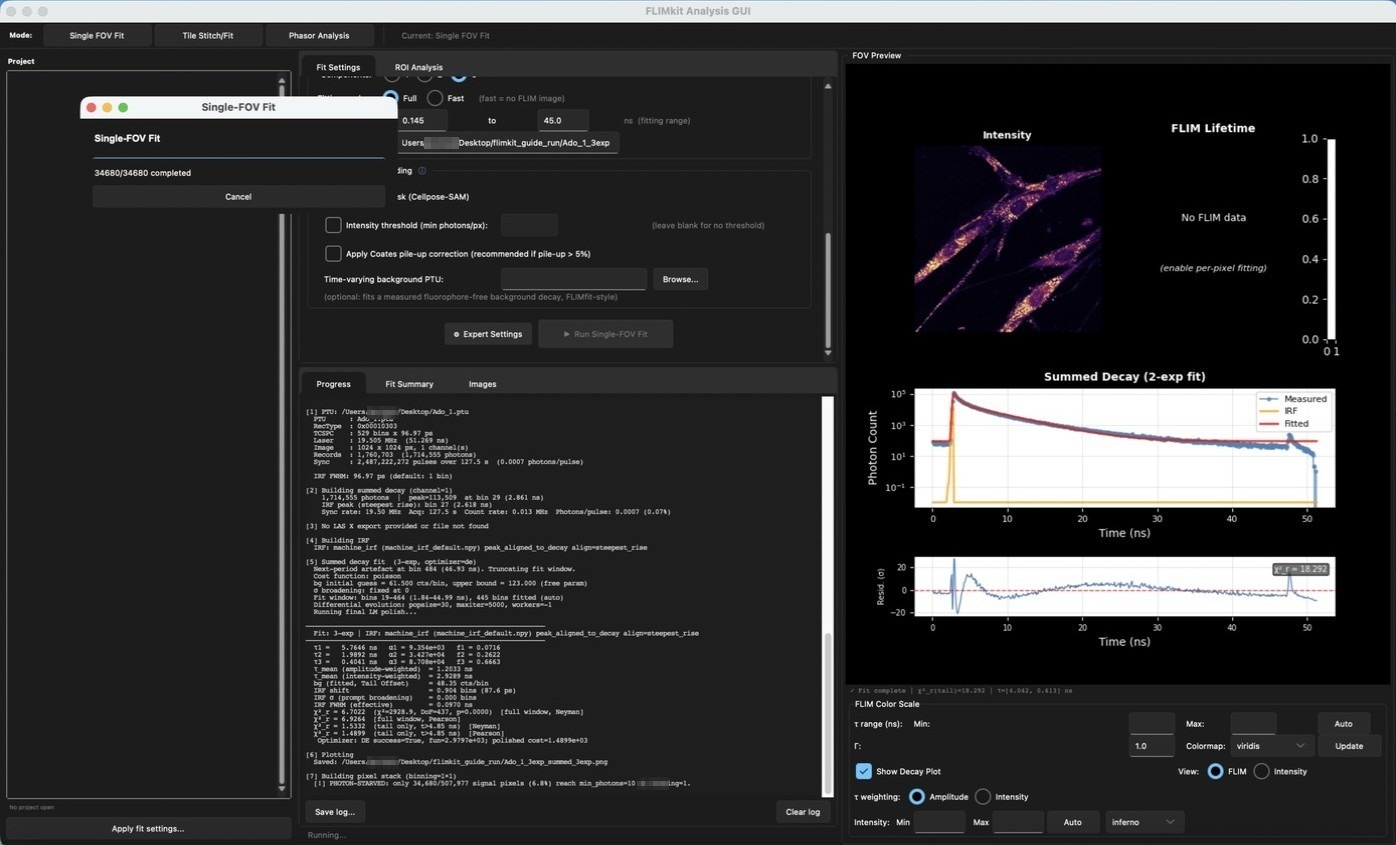Click the Progress log vertical scrollbar
The height and width of the screenshot is (845, 1396).
tap(827, 596)
